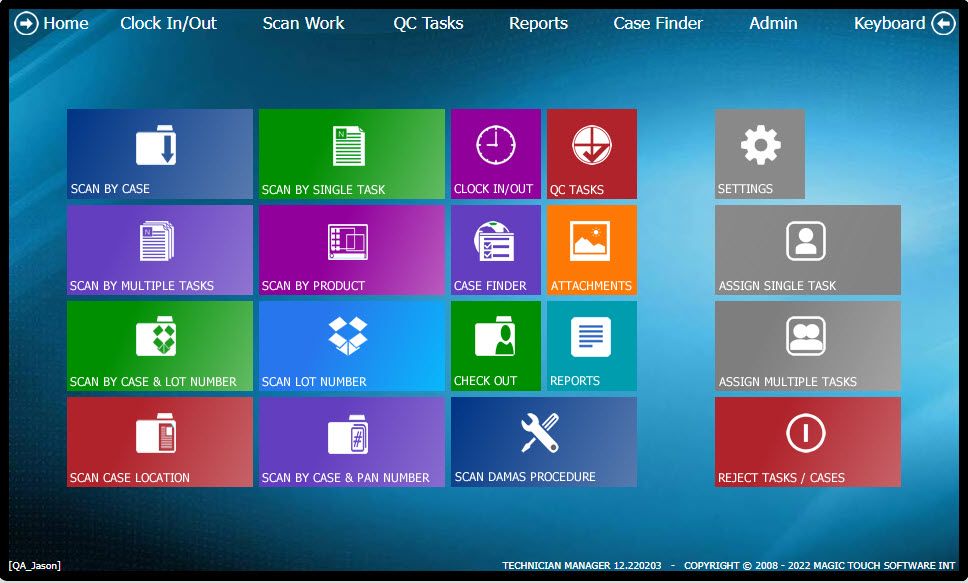Image resolution: width=968 pixels, height=583 pixels.
Task: Launch the Scan Damas Procedure tile
Action: point(543,442)
